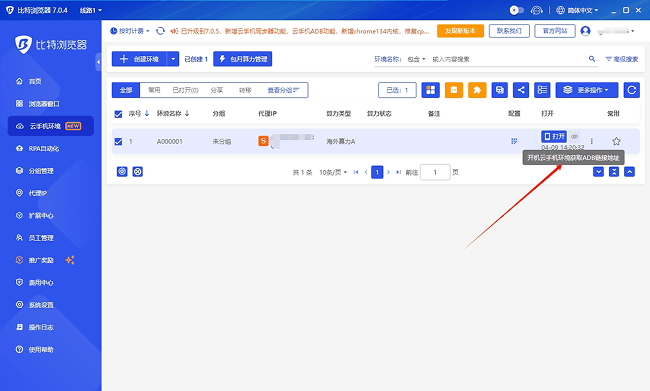
Task: Click the 打开 button for A000001
Action: point(554,136)
